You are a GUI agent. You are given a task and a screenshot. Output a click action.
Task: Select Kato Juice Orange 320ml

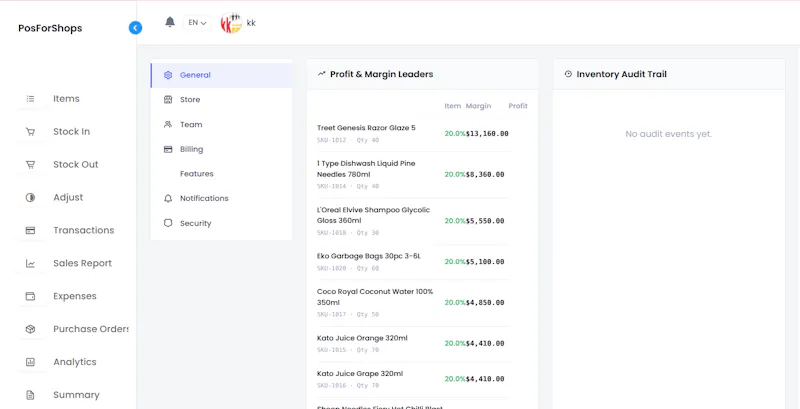pyautogui.click(x=413, y=344)
